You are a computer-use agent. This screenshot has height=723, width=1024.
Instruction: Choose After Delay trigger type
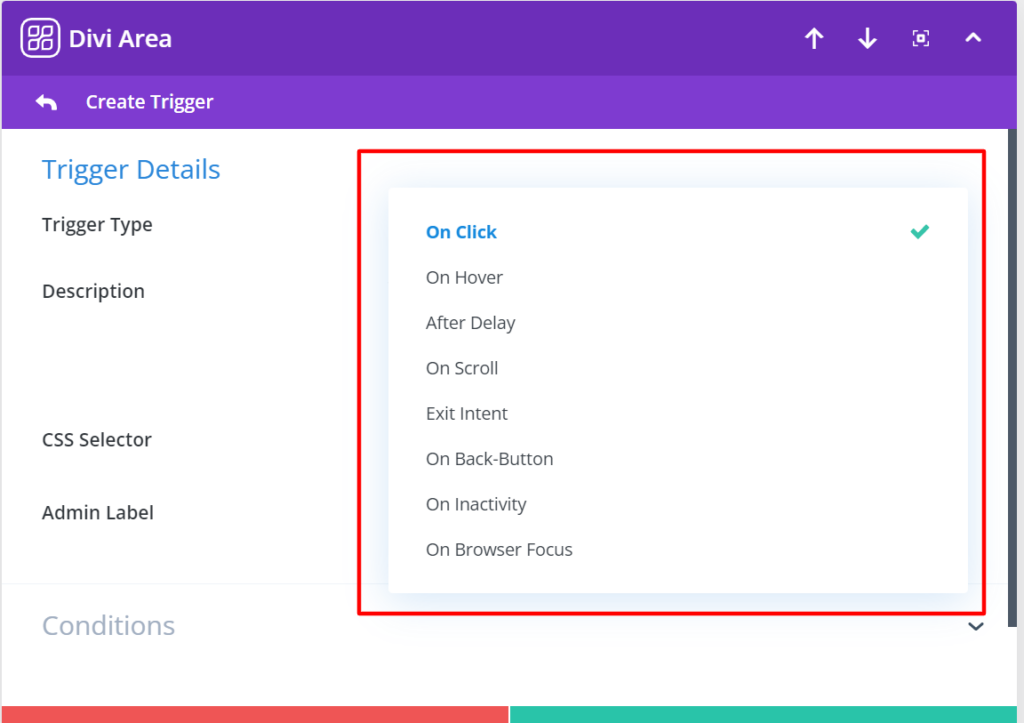677,323
